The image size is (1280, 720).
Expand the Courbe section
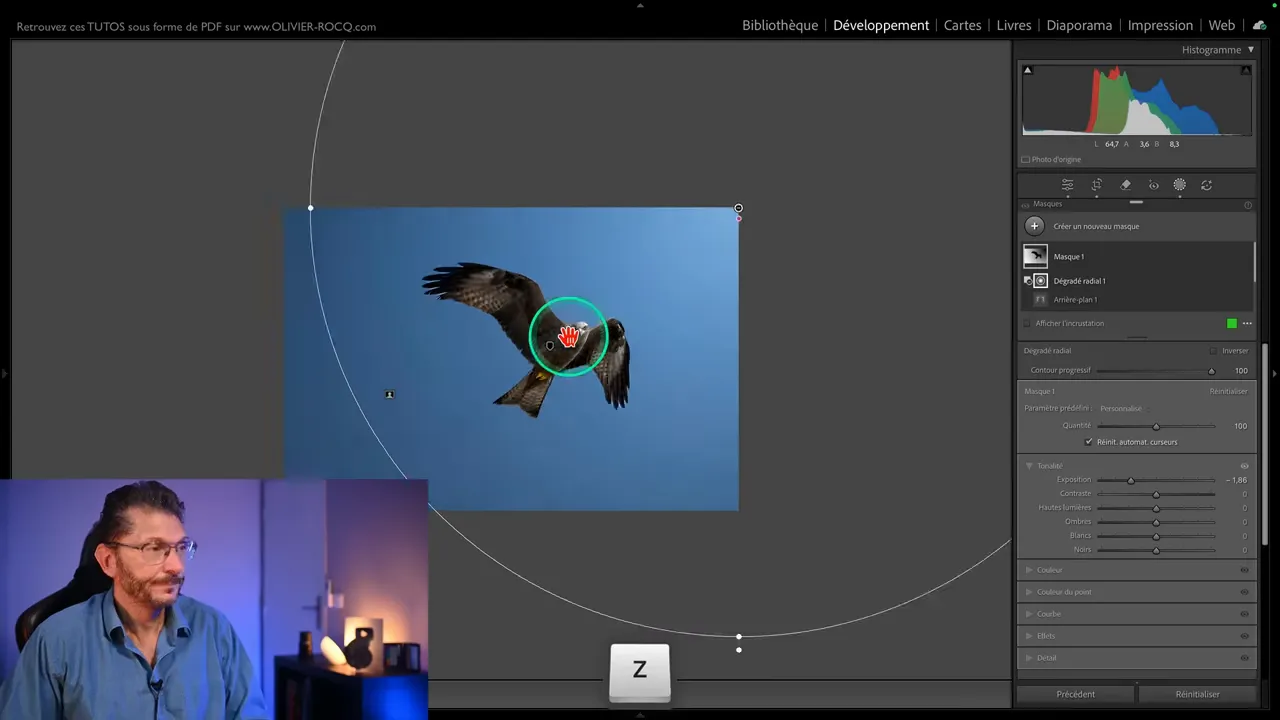[1029, 614]
